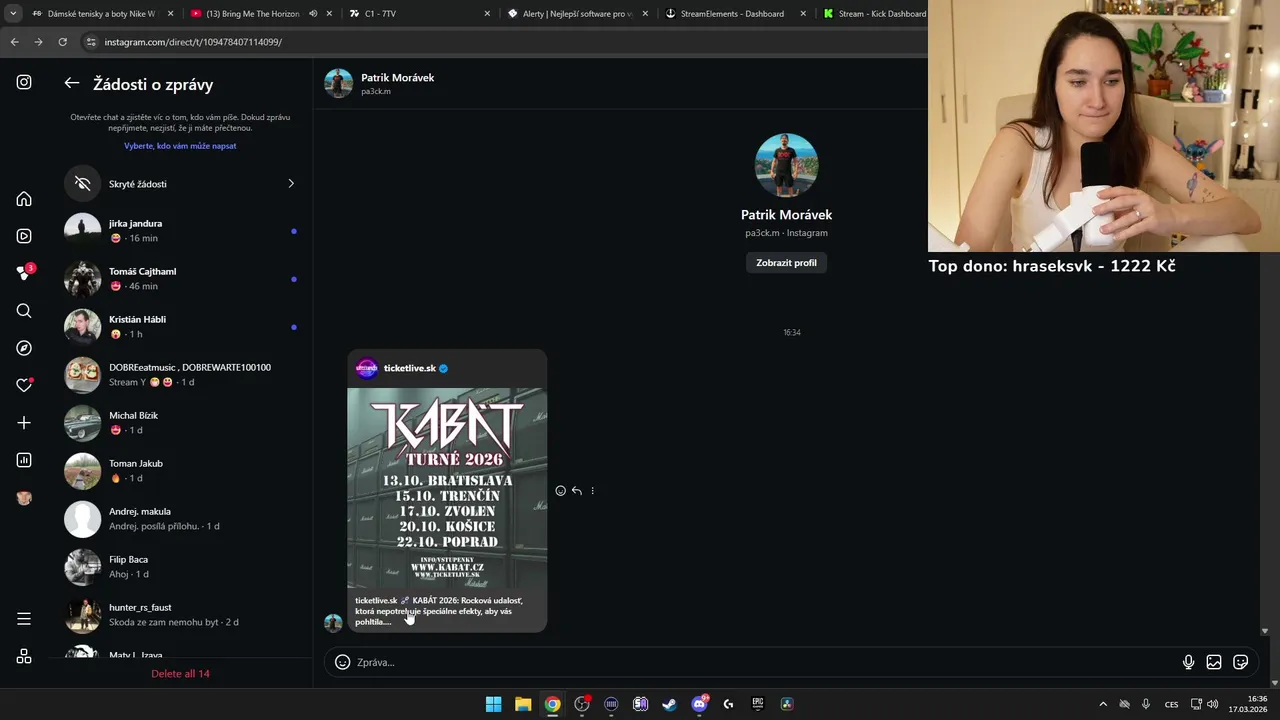
Task: Open the Reels icon in sidebar
Action: tap(24, 236)
